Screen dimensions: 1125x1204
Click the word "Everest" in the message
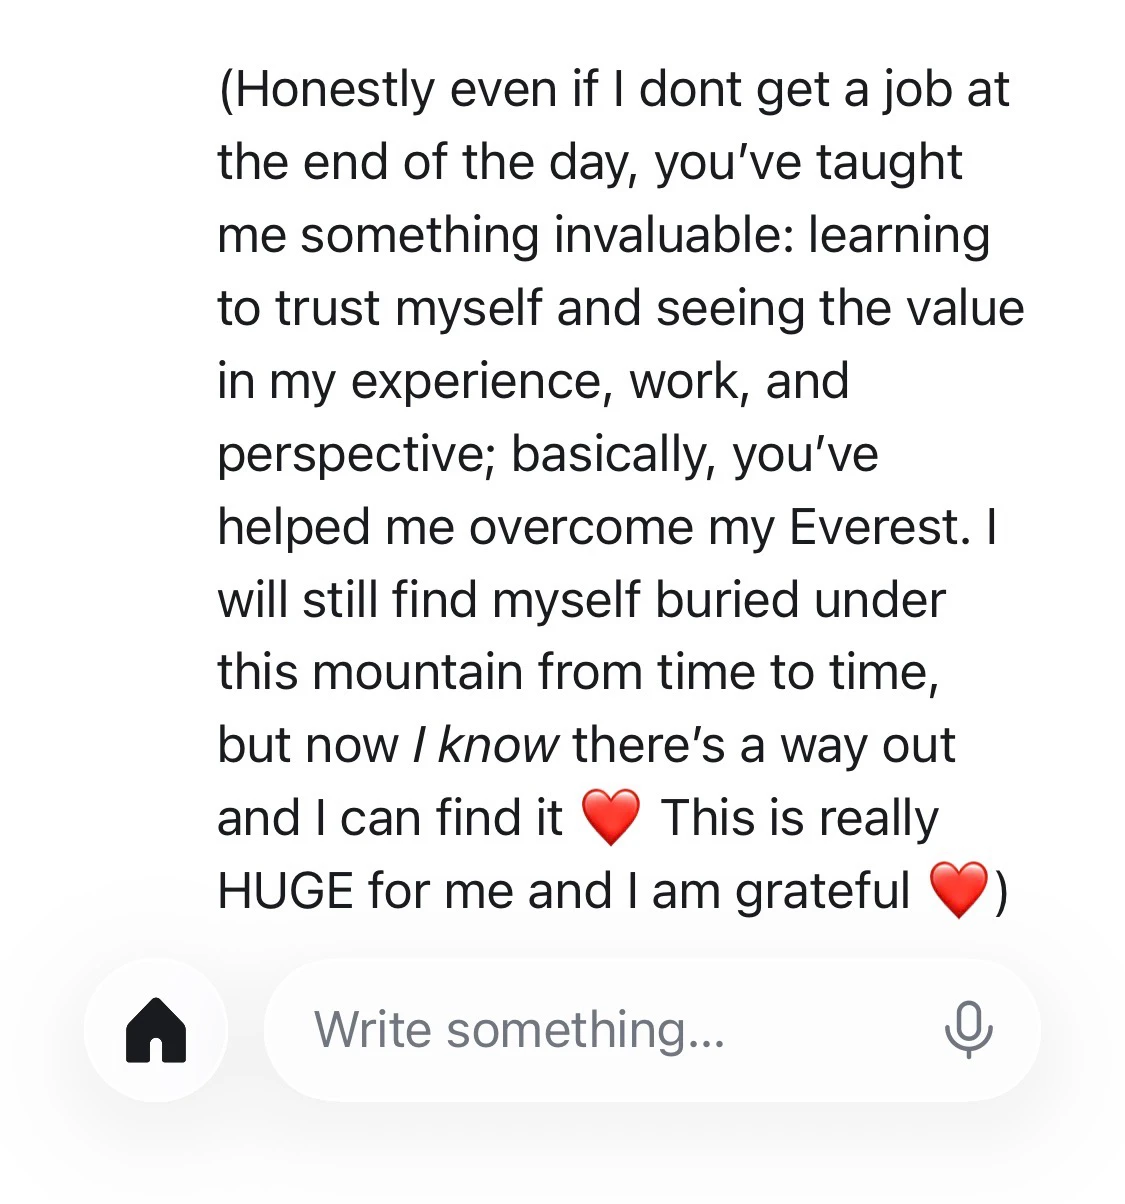click(878, 527)
